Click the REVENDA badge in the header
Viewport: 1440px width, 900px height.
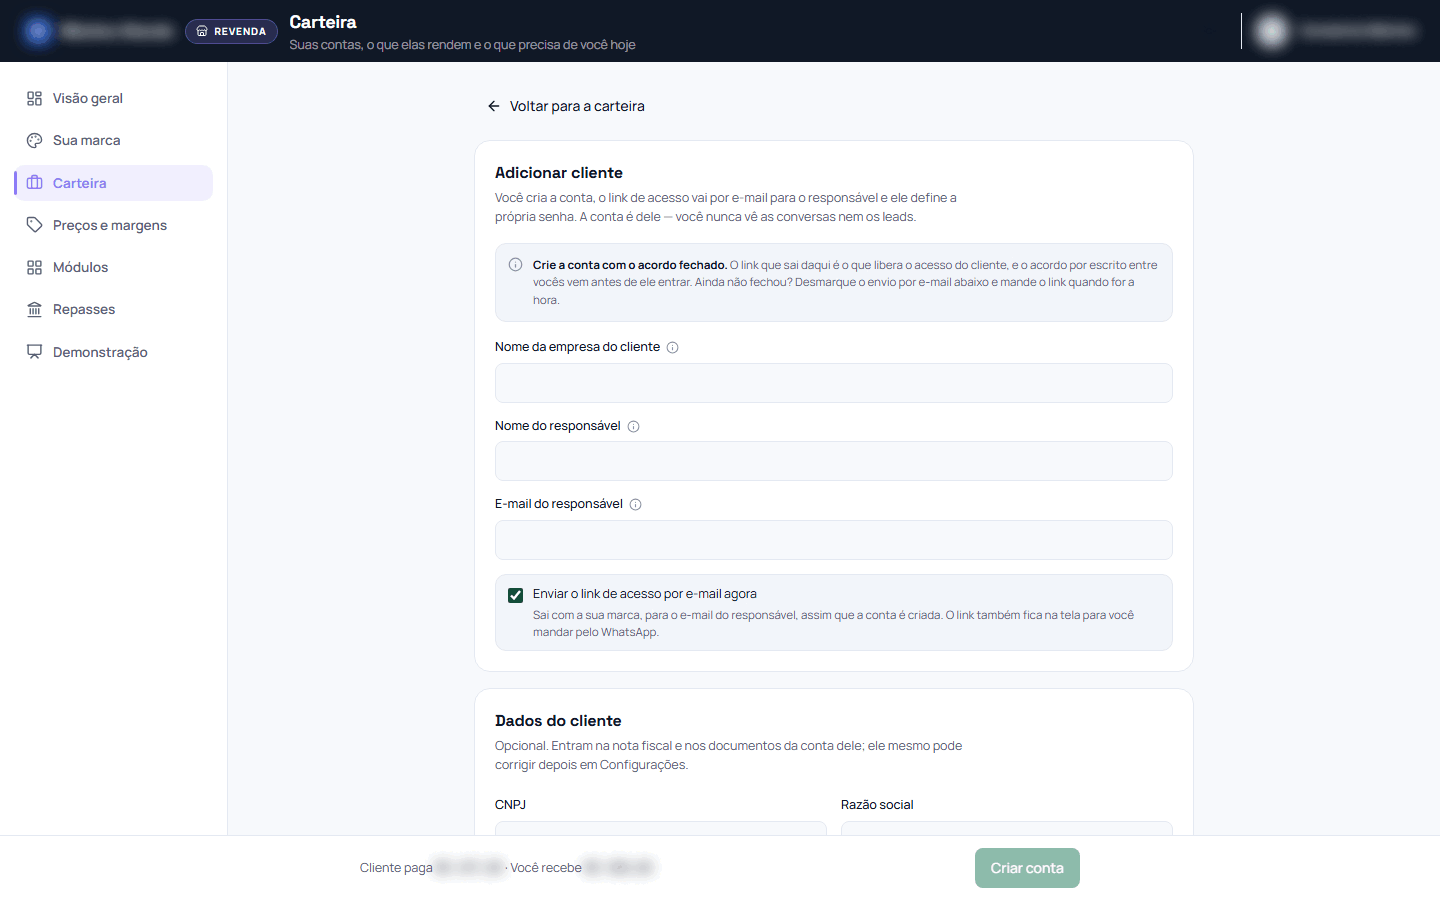tap(231, 31)
